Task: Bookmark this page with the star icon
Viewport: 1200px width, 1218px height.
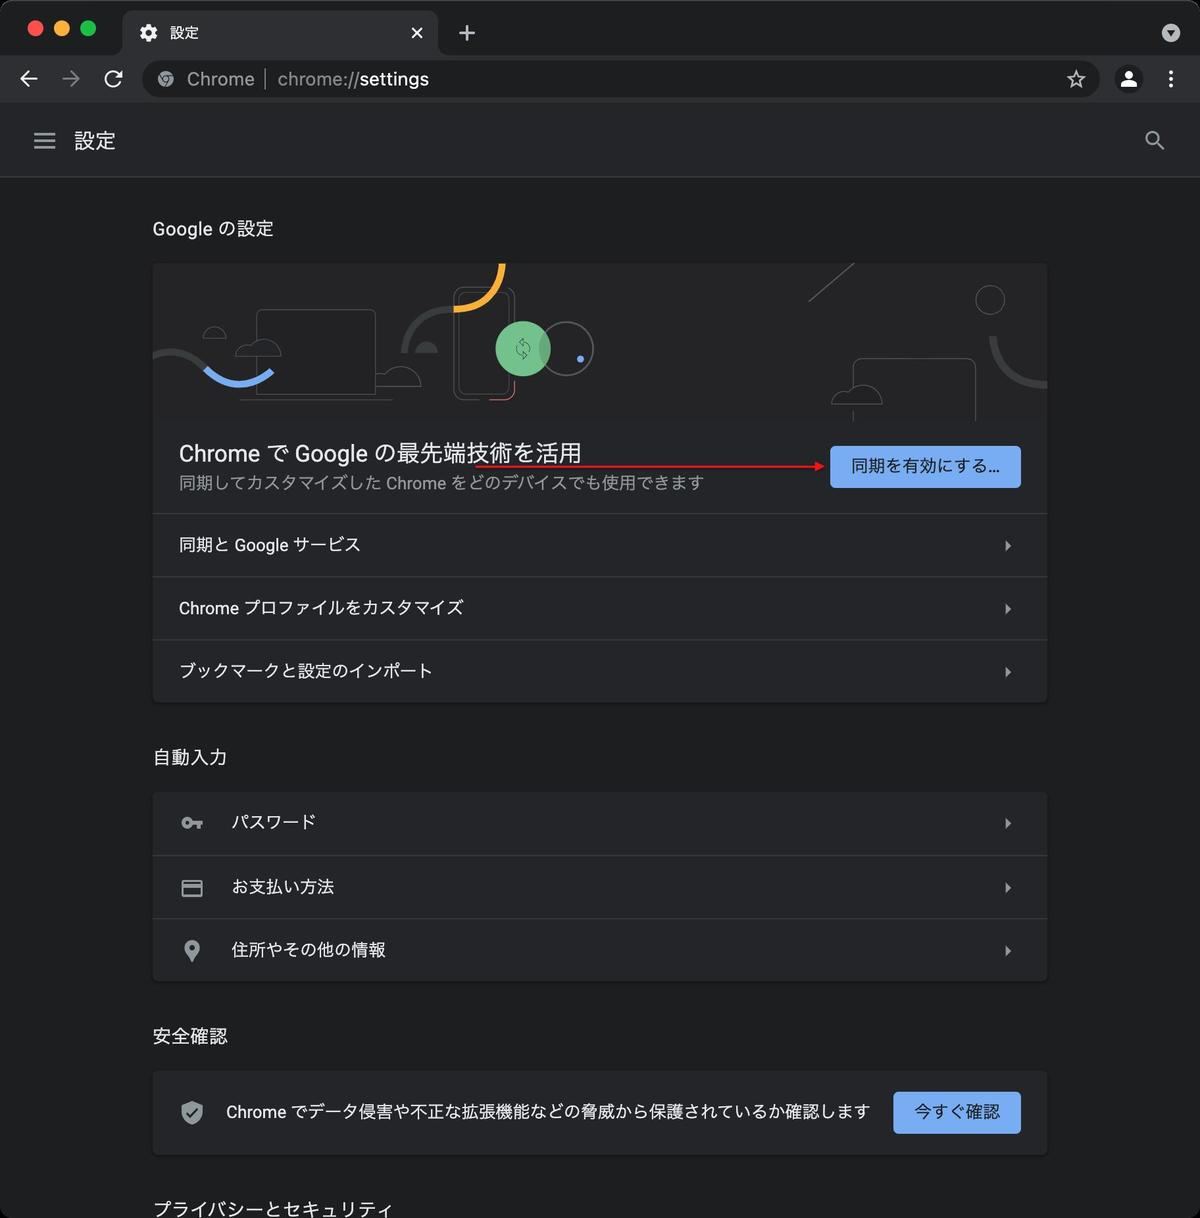Action: [1076, 79]
